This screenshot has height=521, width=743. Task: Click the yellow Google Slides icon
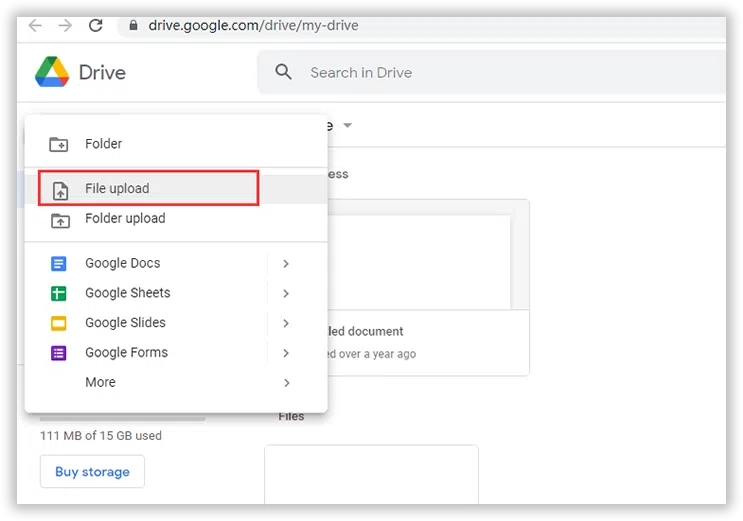59,324
